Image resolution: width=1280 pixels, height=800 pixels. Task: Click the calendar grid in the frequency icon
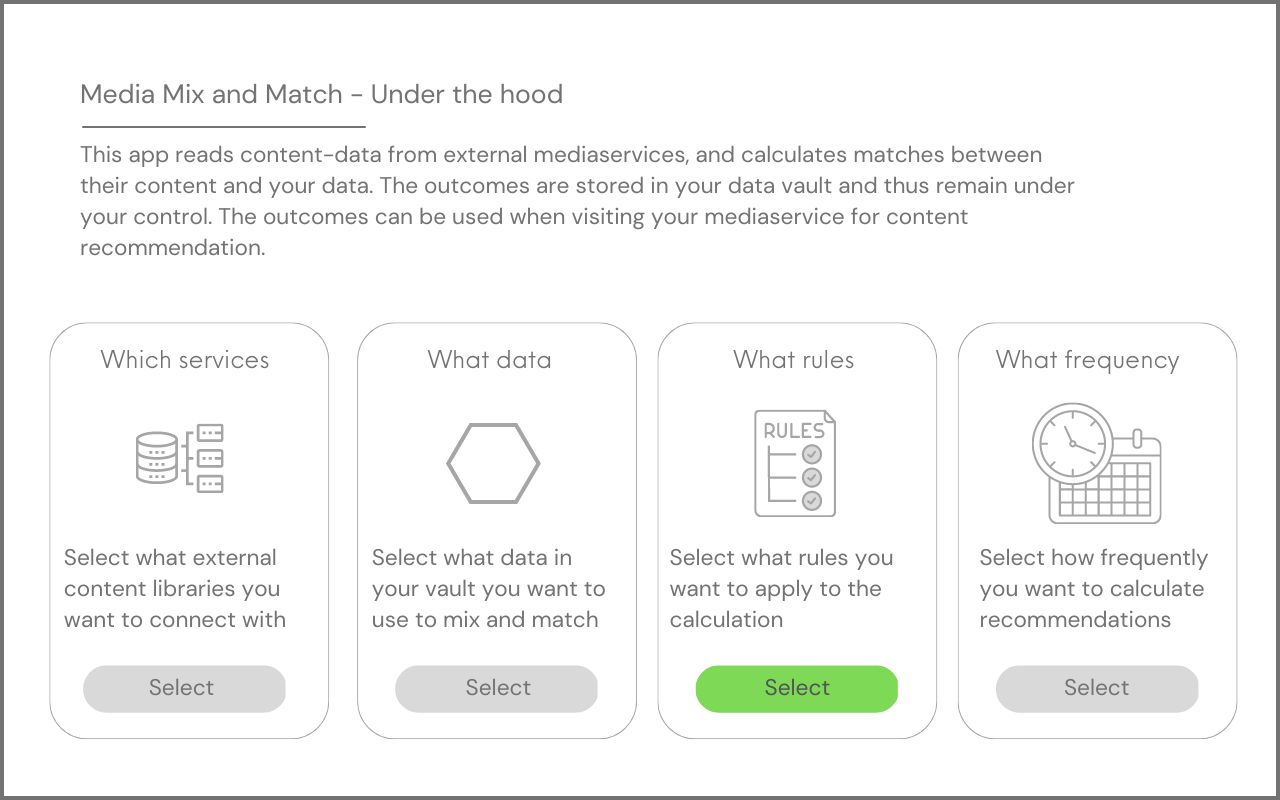pyautogui.click(x=1105, y=487)
